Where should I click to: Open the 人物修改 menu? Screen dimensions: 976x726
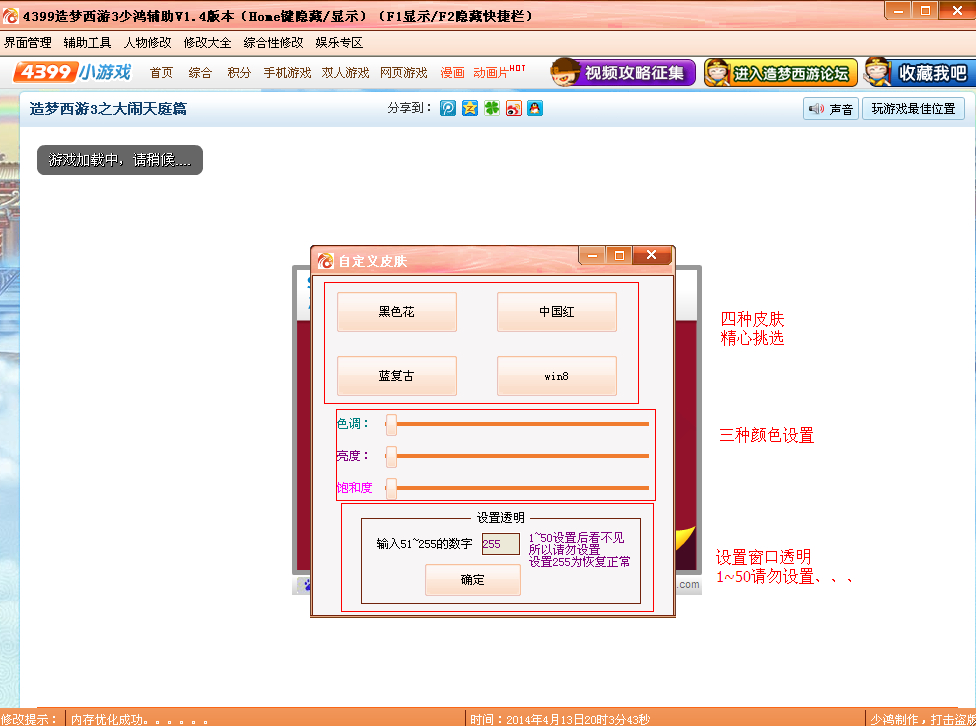click(x=147, y=43)
